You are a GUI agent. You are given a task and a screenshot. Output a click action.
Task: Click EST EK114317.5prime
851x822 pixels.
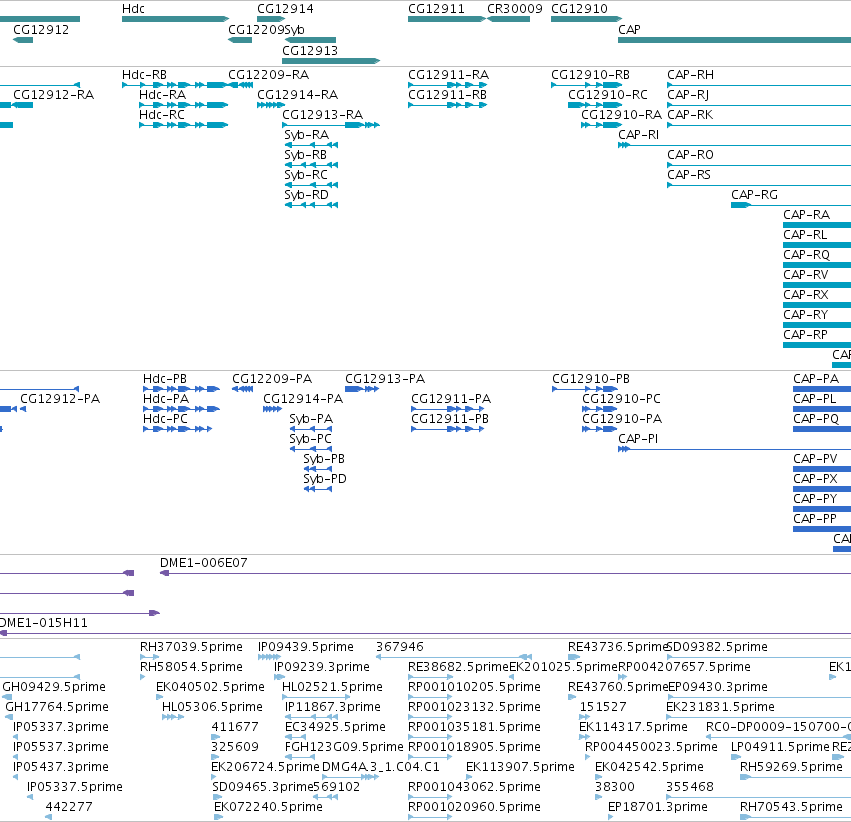coord(585,737)
